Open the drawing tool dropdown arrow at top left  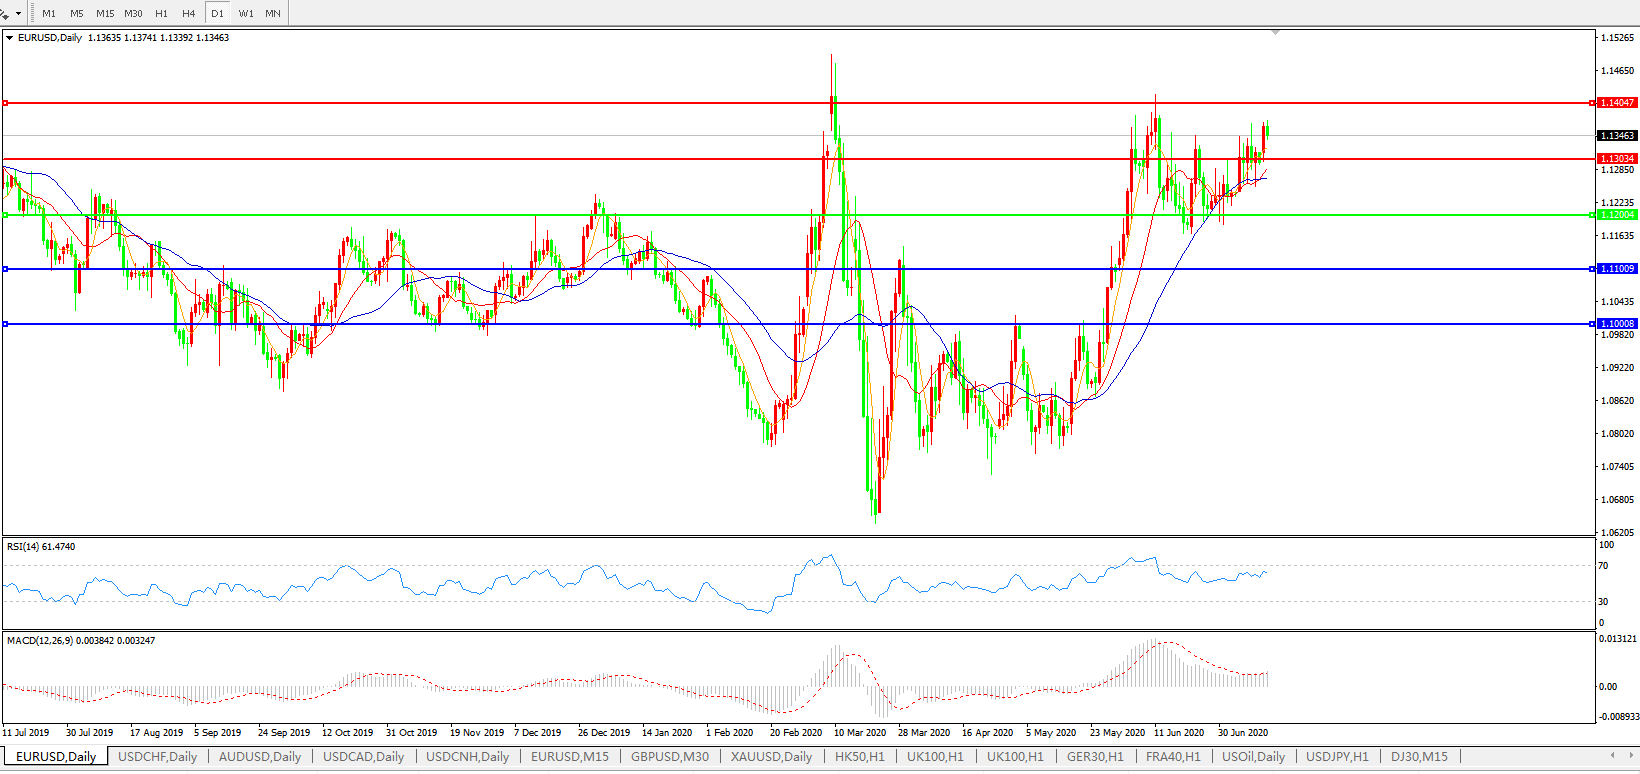click(x=18, y=14)
